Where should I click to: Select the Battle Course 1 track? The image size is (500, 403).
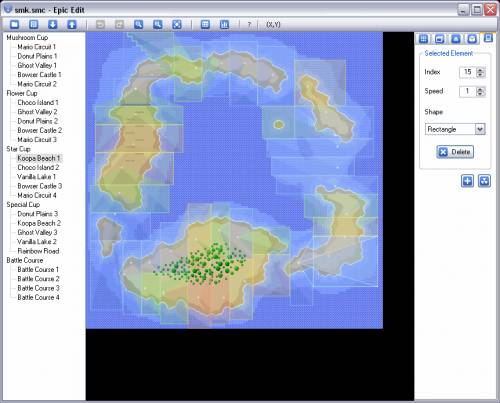38,269
